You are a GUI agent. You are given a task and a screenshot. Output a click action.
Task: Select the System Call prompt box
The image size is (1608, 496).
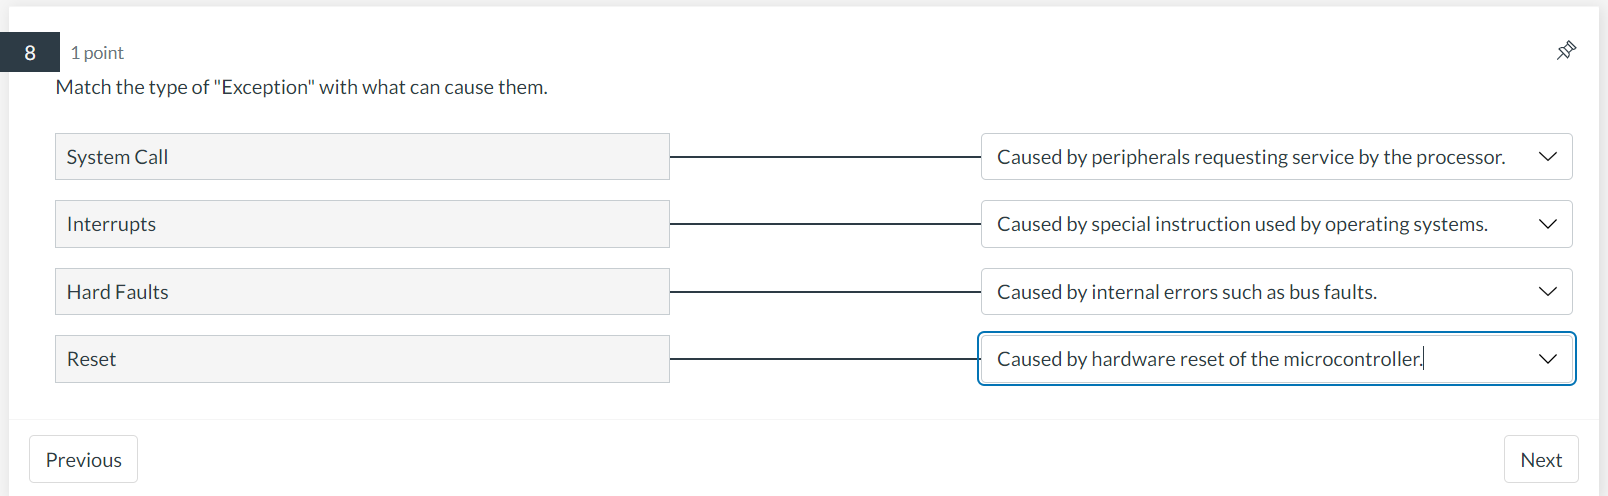click(362, 157)
